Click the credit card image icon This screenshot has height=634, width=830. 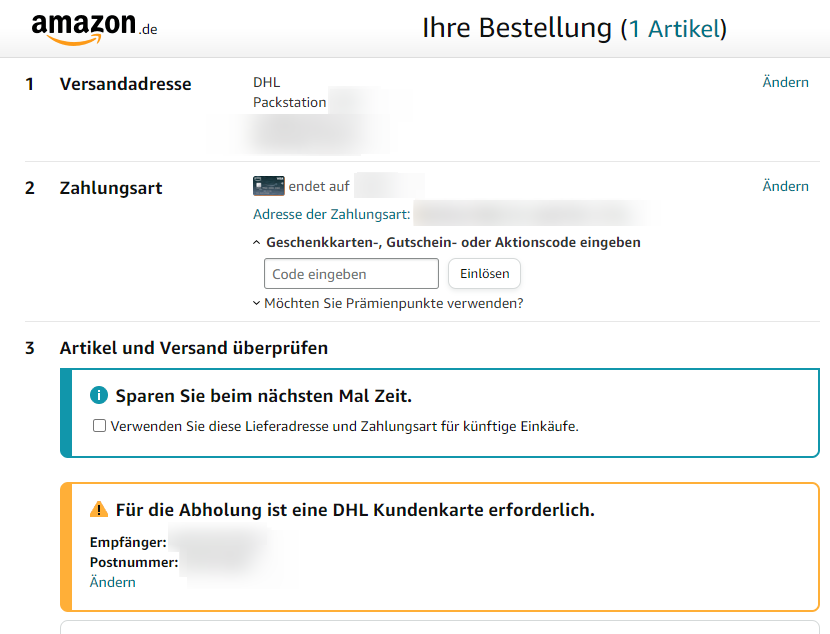point(268,186)
